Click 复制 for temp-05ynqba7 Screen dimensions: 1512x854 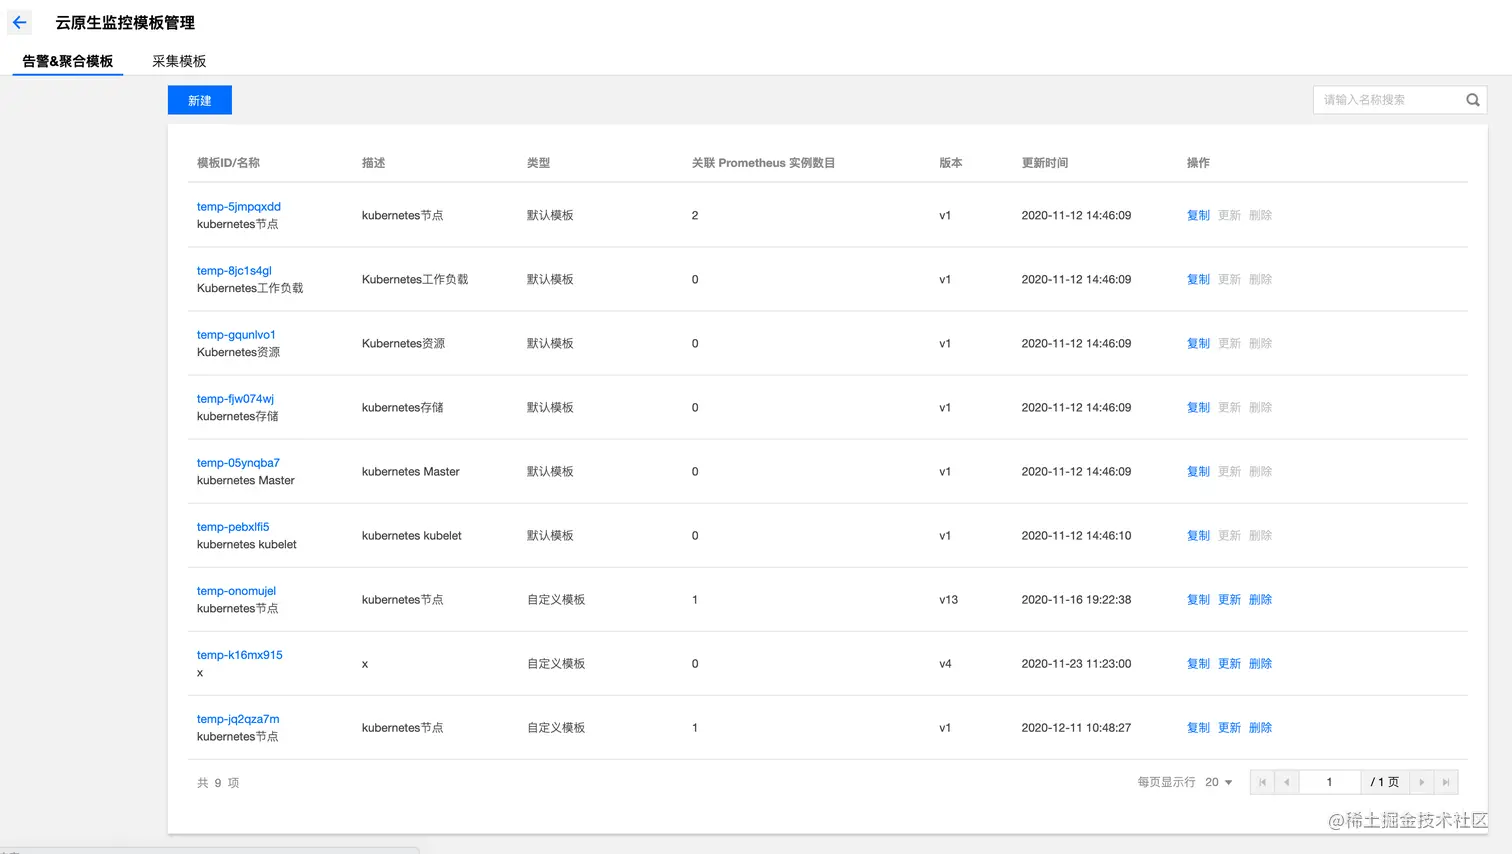[x=1198, y=471]
